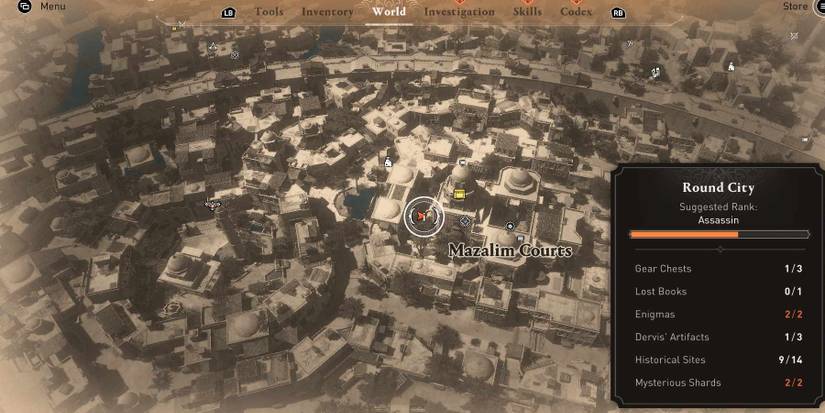Viewport: 825px width, 413px height.
Task: Select the Gear Chests 1/3 row
Action: pyautogui.click(x=719, y=268)
